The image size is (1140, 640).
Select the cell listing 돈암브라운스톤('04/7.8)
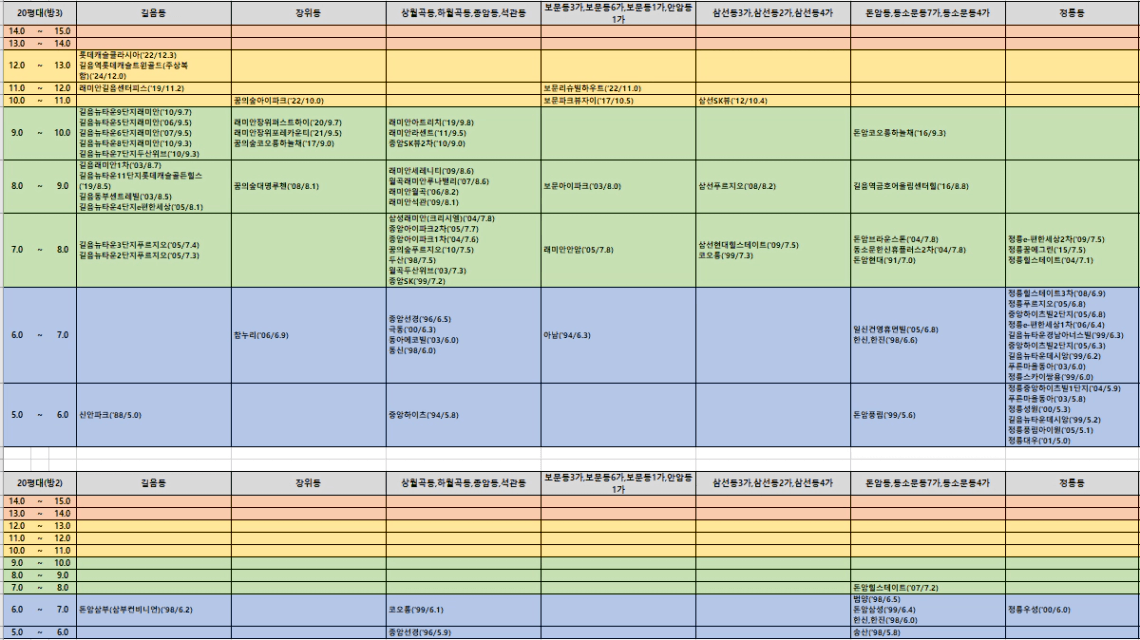tap(928, 250)
